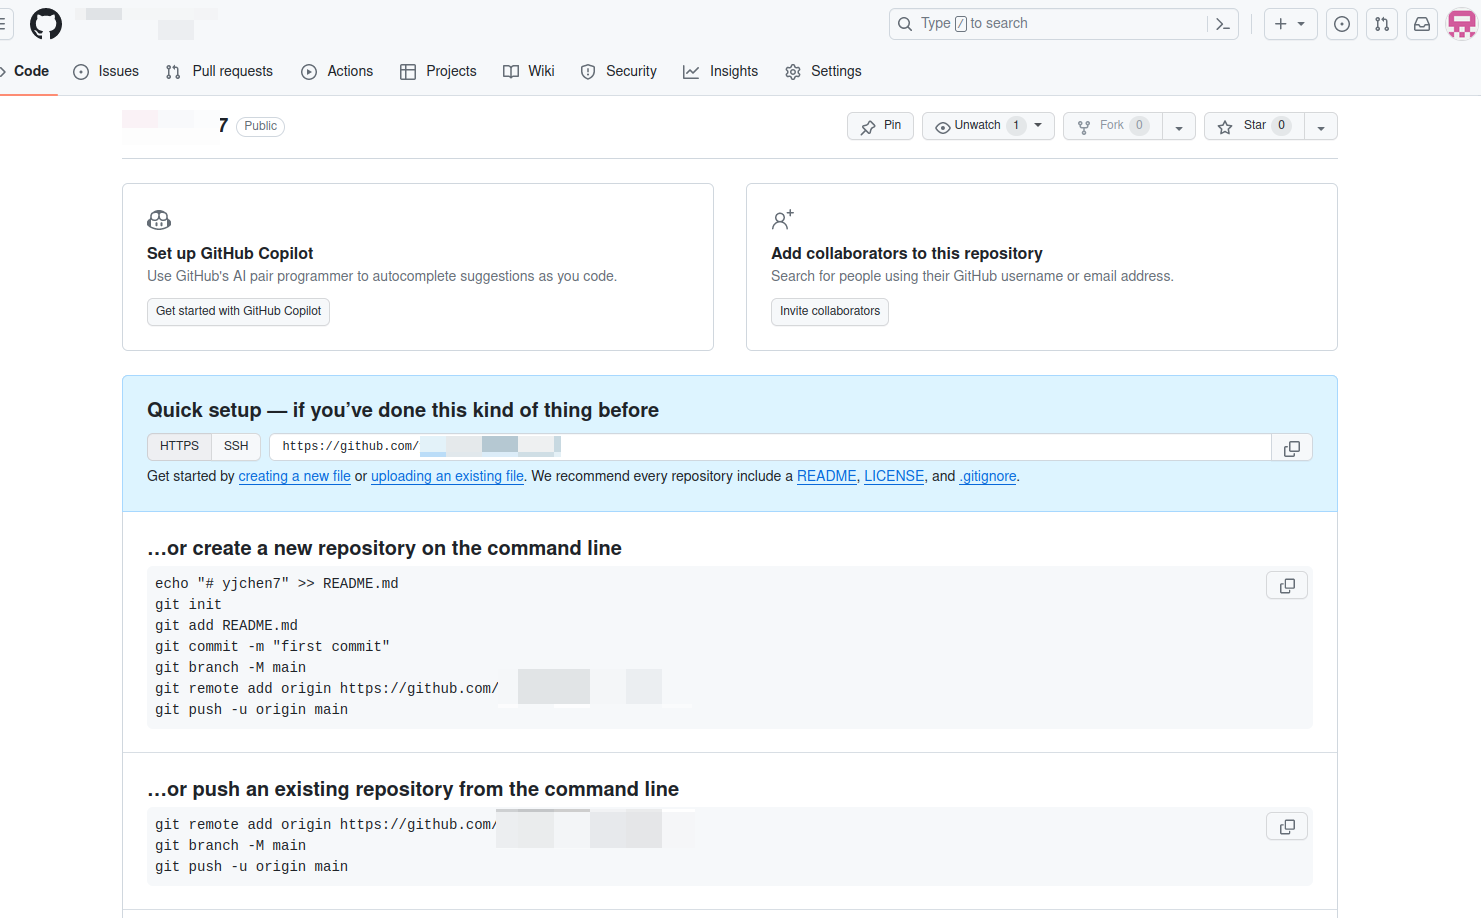View the Insights tab
1481x918 pixels.
[x=720, y=71]
